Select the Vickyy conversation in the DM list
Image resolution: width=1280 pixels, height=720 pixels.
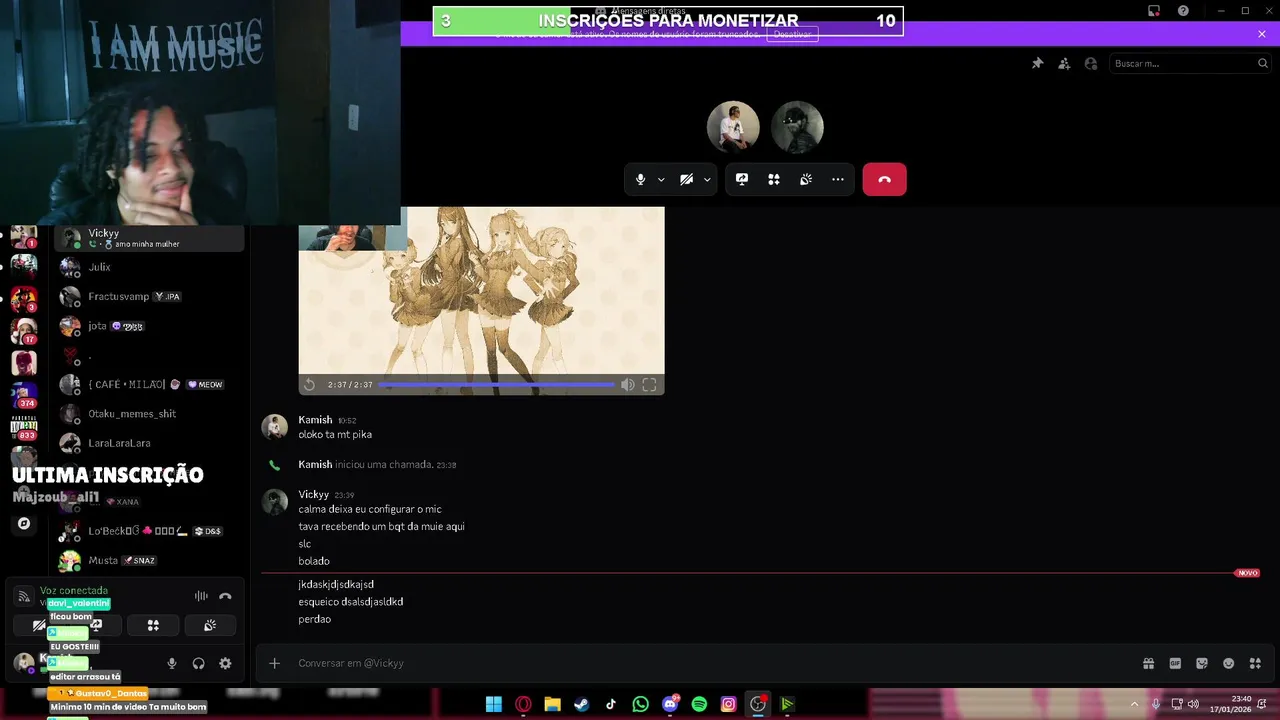(x=149, y=238)
